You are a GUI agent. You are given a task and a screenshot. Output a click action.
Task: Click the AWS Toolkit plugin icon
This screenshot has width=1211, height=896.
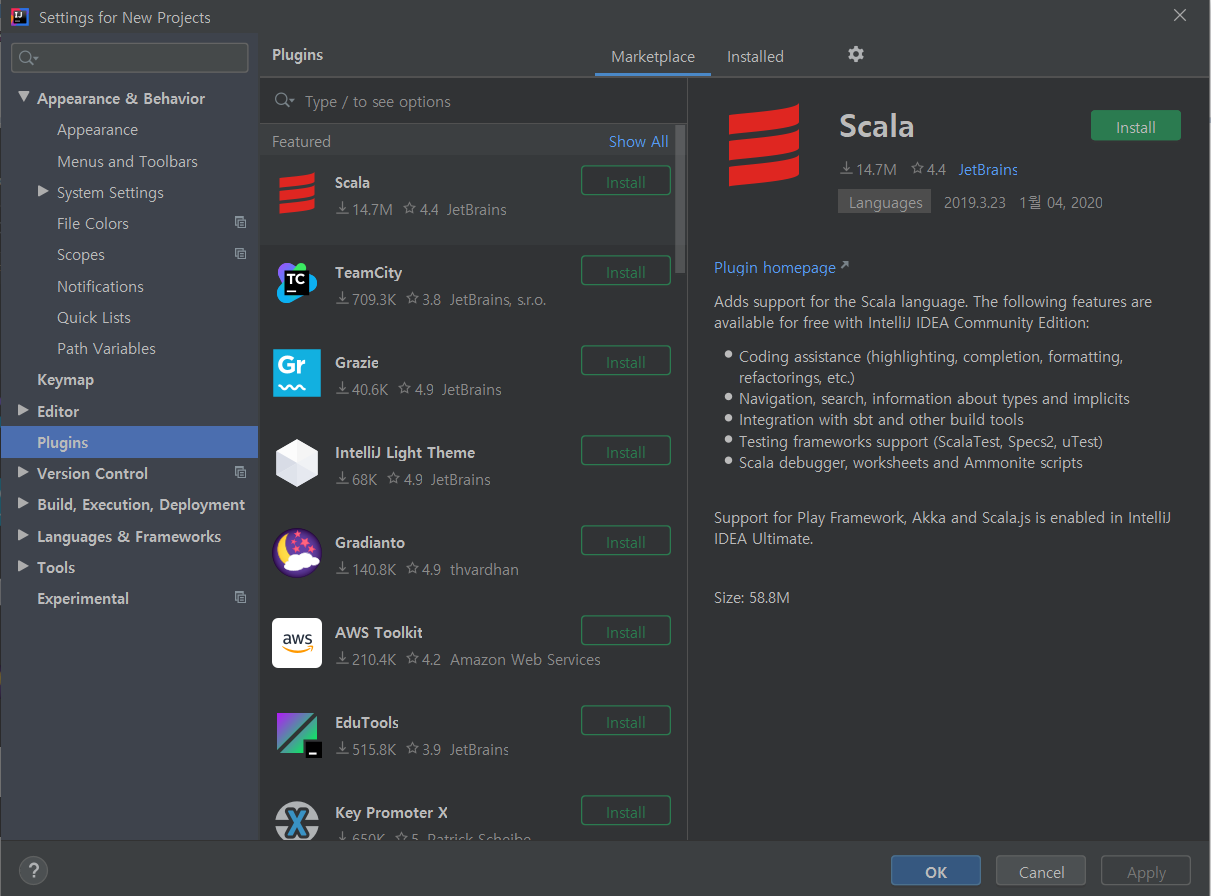coord(296,643)
